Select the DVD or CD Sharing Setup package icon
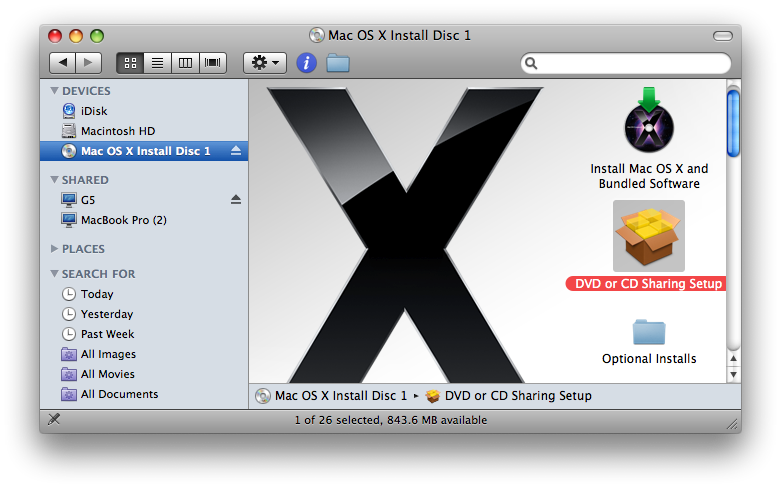Viewport: 781px width, 488px height. [649, 236]
